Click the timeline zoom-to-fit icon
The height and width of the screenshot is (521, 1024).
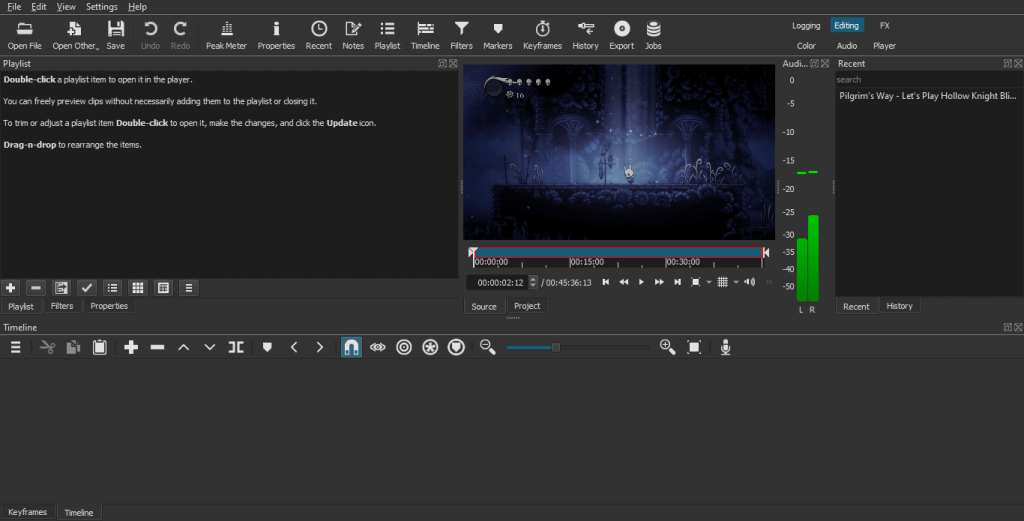click(694, 347)
